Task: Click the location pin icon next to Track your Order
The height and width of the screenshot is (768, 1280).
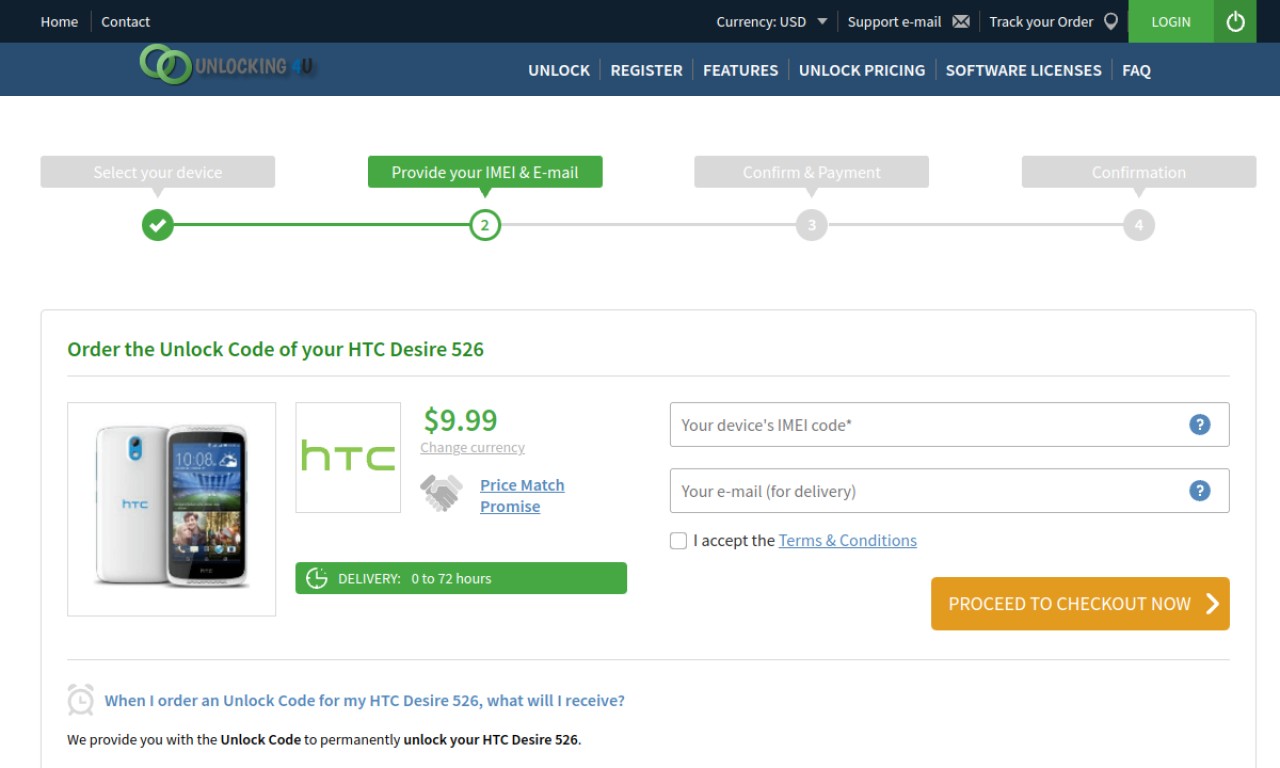Action: 1111,21
